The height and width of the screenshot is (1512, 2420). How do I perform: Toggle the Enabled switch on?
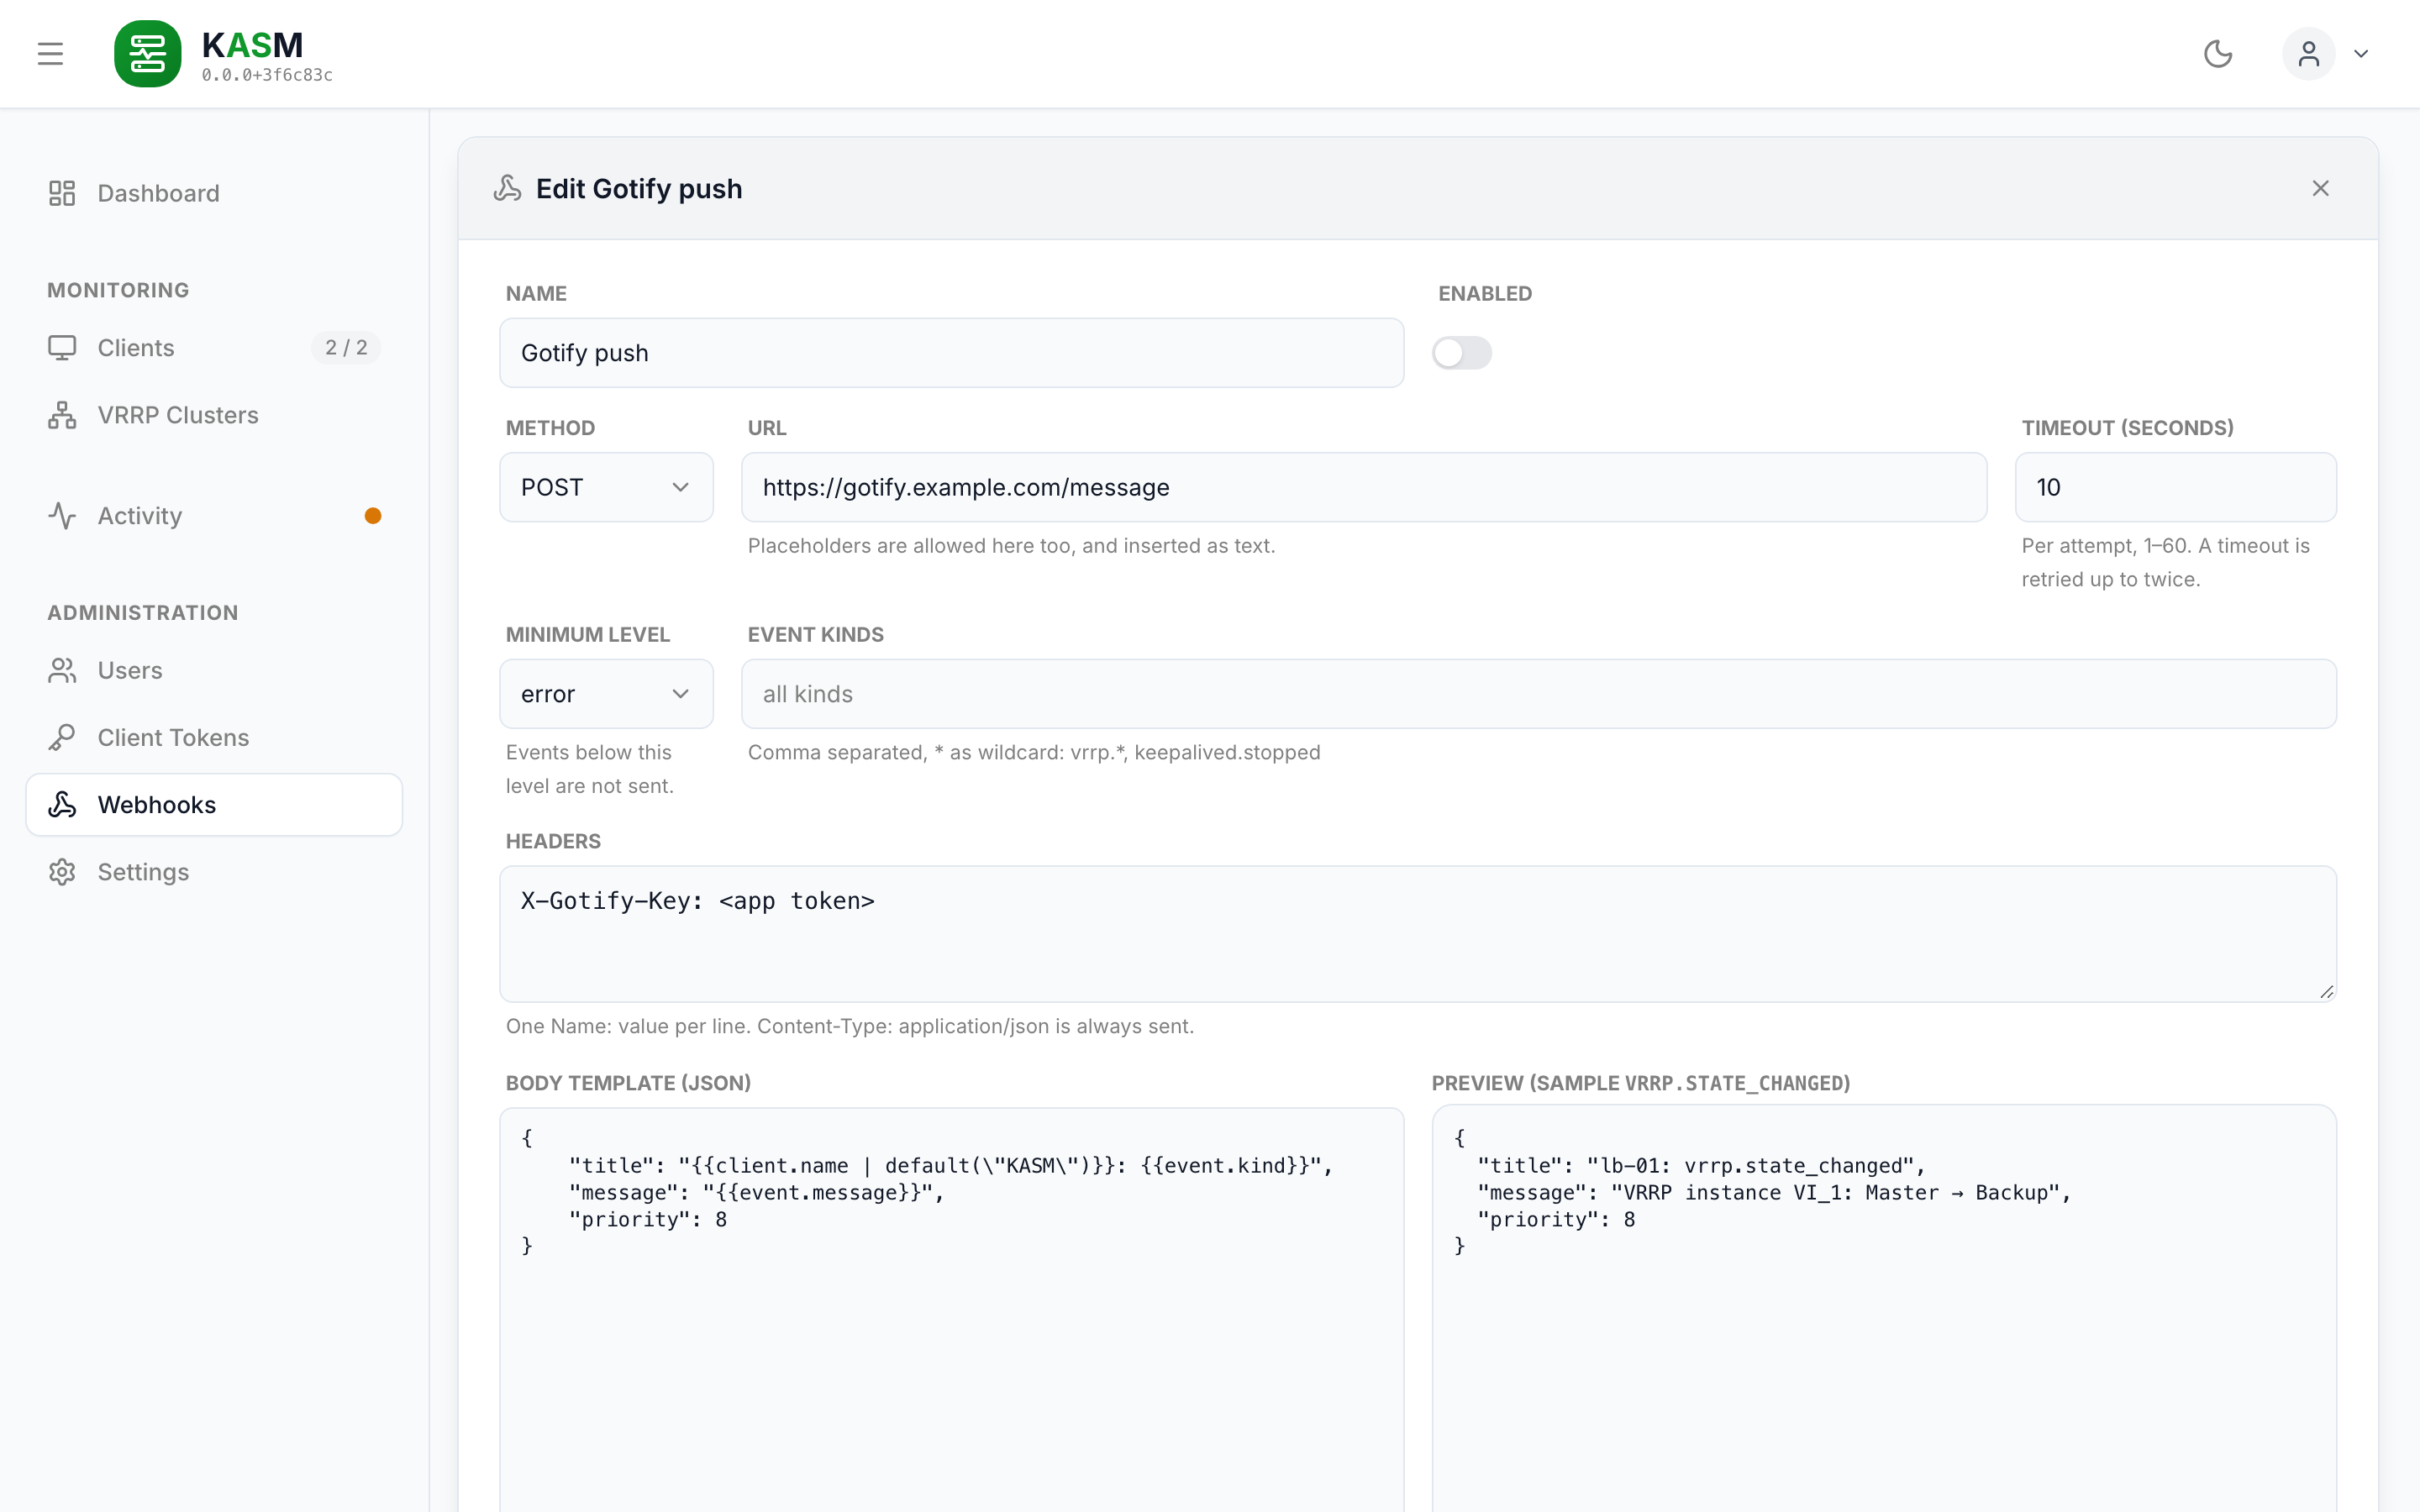1461,353
